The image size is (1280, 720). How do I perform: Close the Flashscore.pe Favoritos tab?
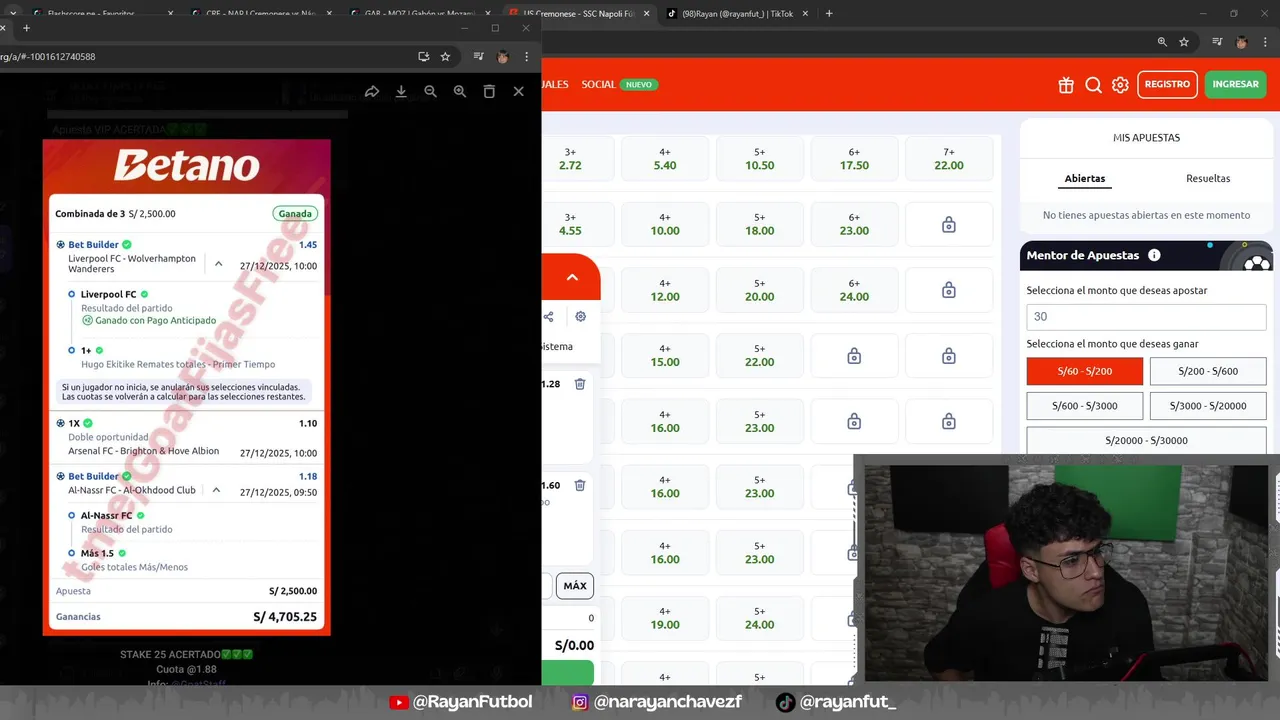tap(170, 14)
